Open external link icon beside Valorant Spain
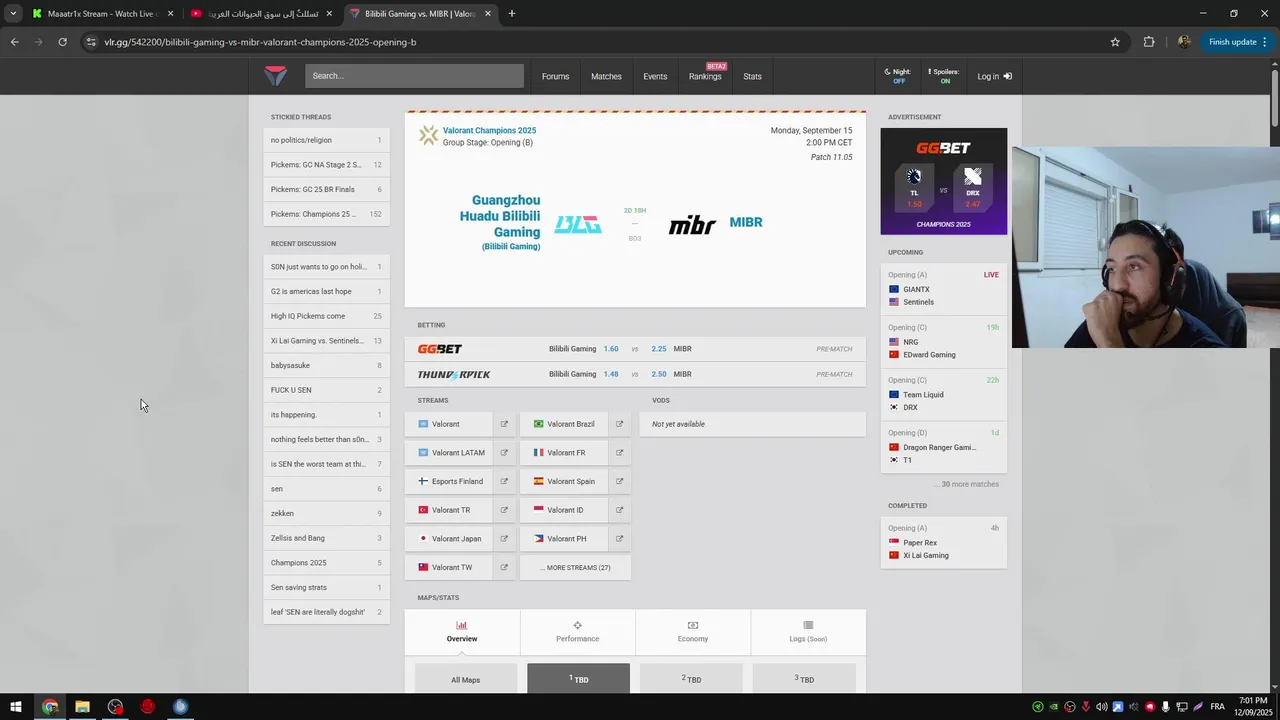The width and height of the screenshot is (1280, 720). tap(619, 481)
